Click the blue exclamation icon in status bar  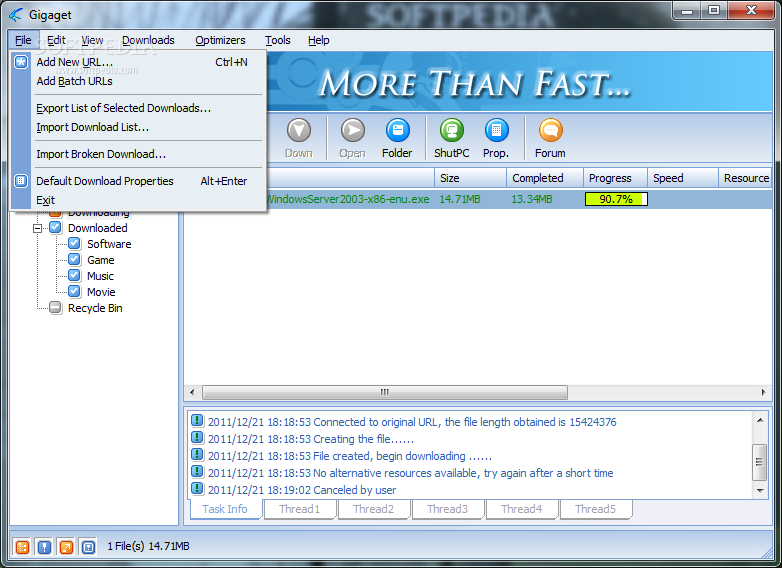(x=44, y=547)
